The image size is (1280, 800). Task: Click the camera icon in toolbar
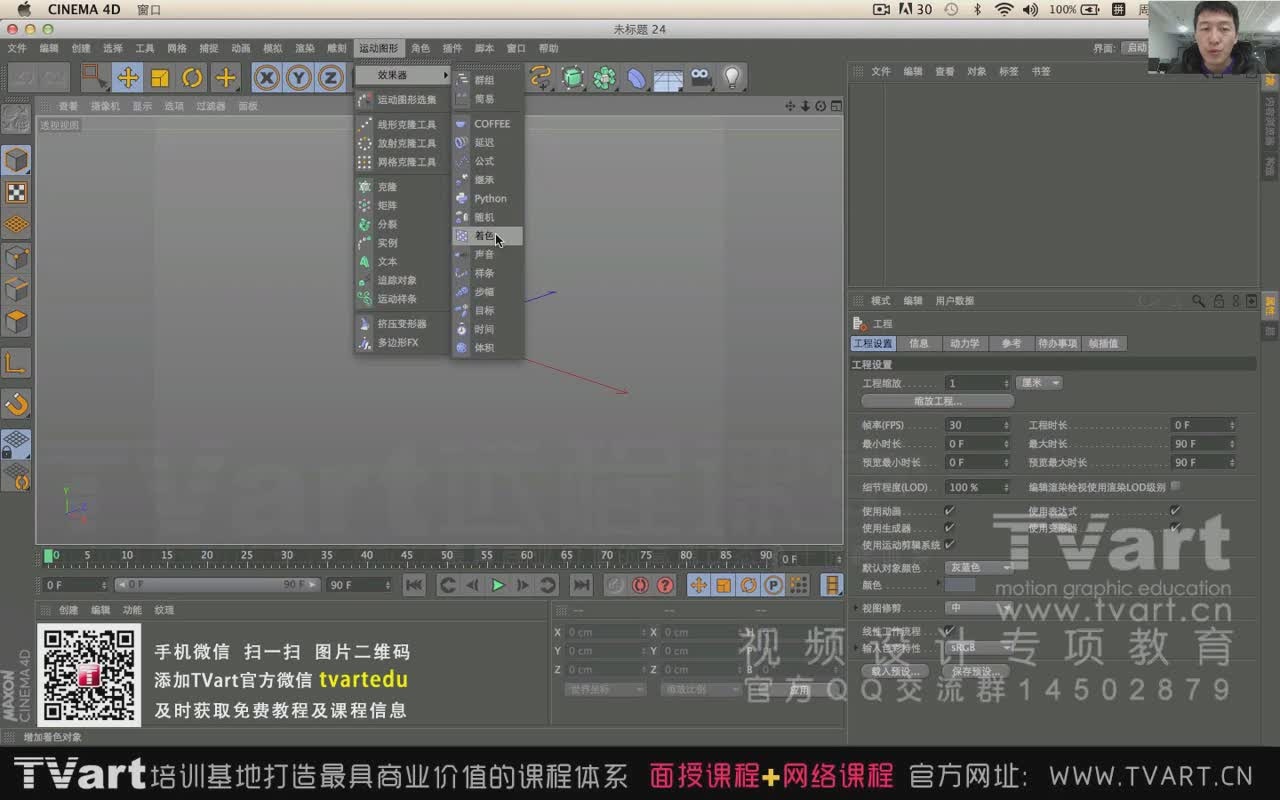(x=700, y=77)
